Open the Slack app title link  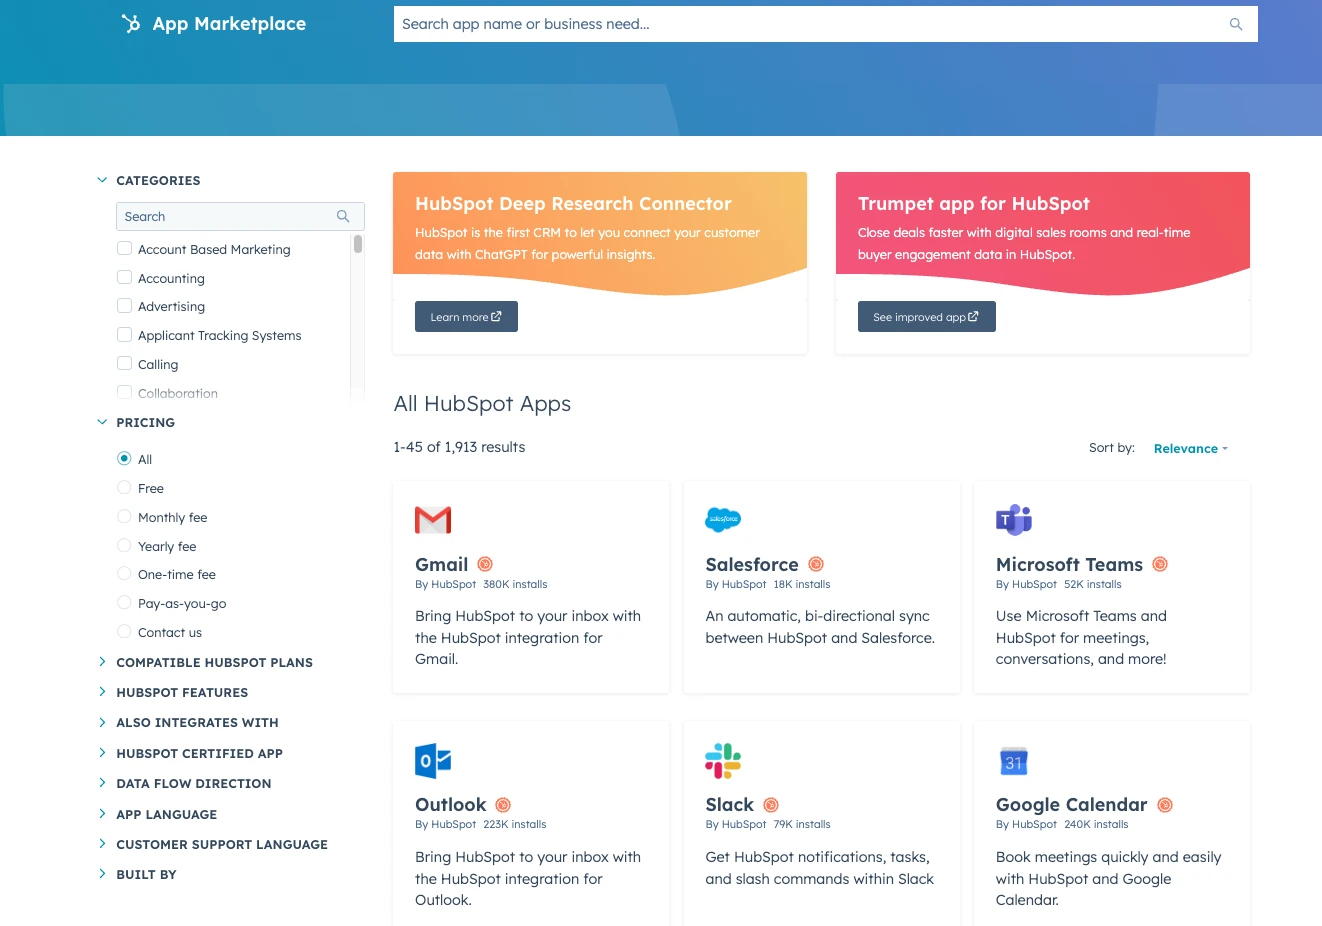tap(729, 805)
